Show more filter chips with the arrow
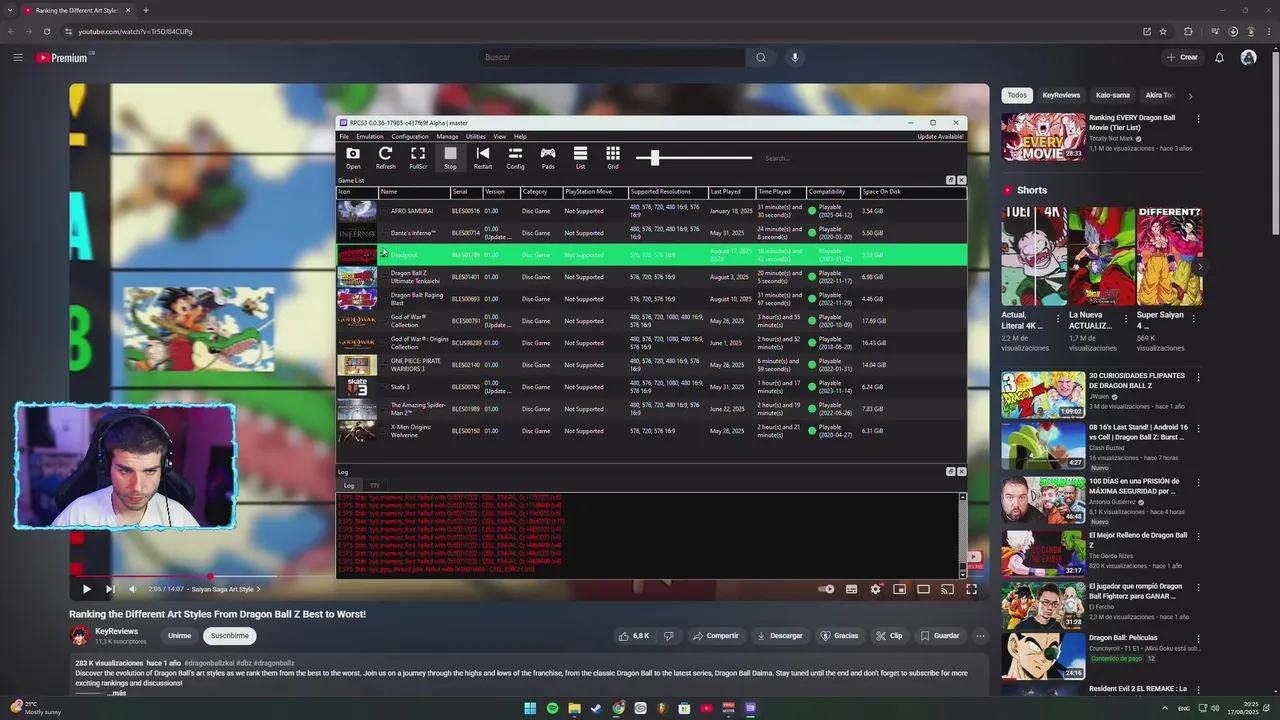This screenshot has width=1280, height=720. 1189,95
